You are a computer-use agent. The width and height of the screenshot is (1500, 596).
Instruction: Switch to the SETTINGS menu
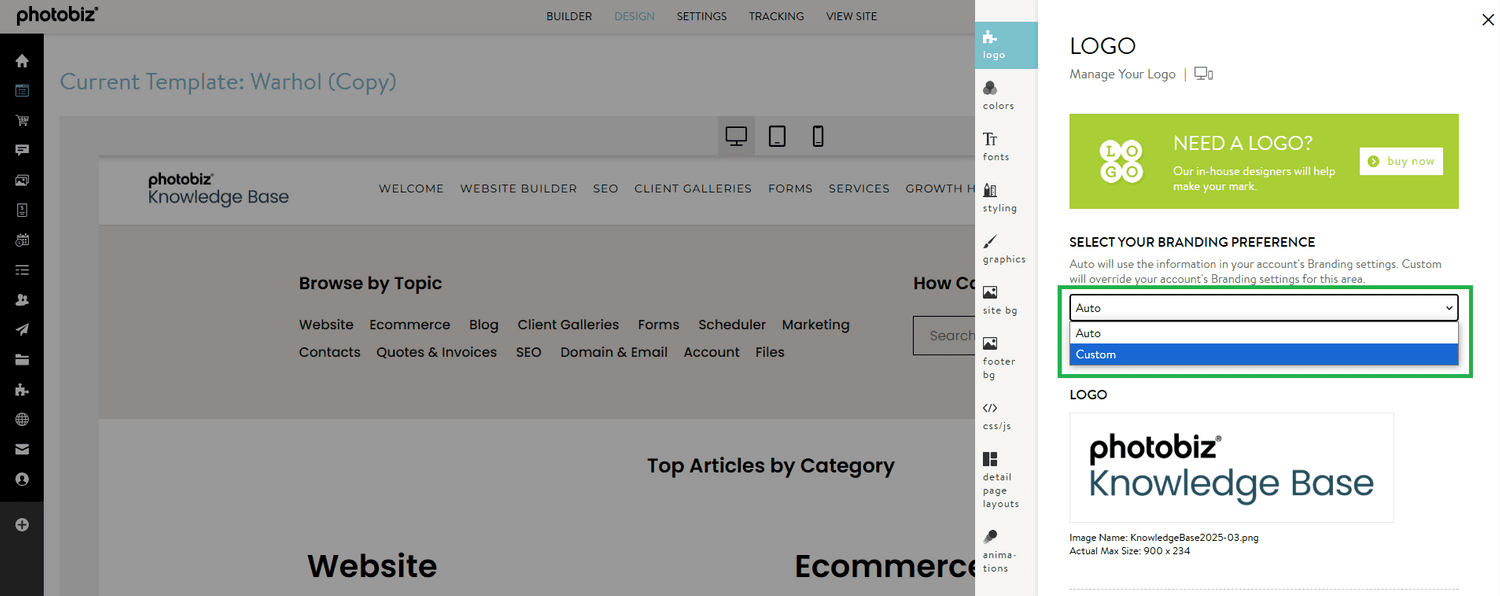701,16
